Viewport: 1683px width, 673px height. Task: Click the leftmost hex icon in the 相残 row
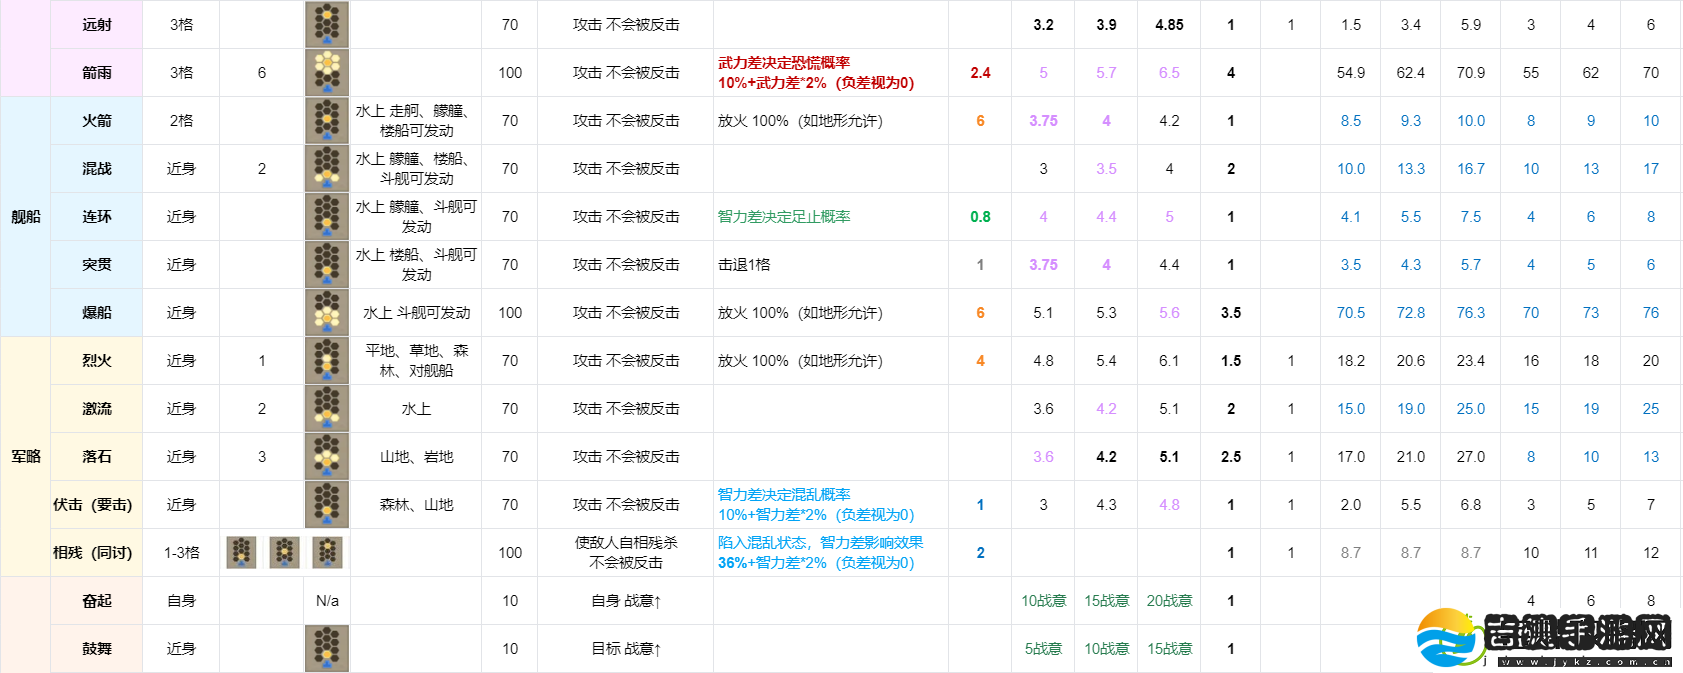241,553
